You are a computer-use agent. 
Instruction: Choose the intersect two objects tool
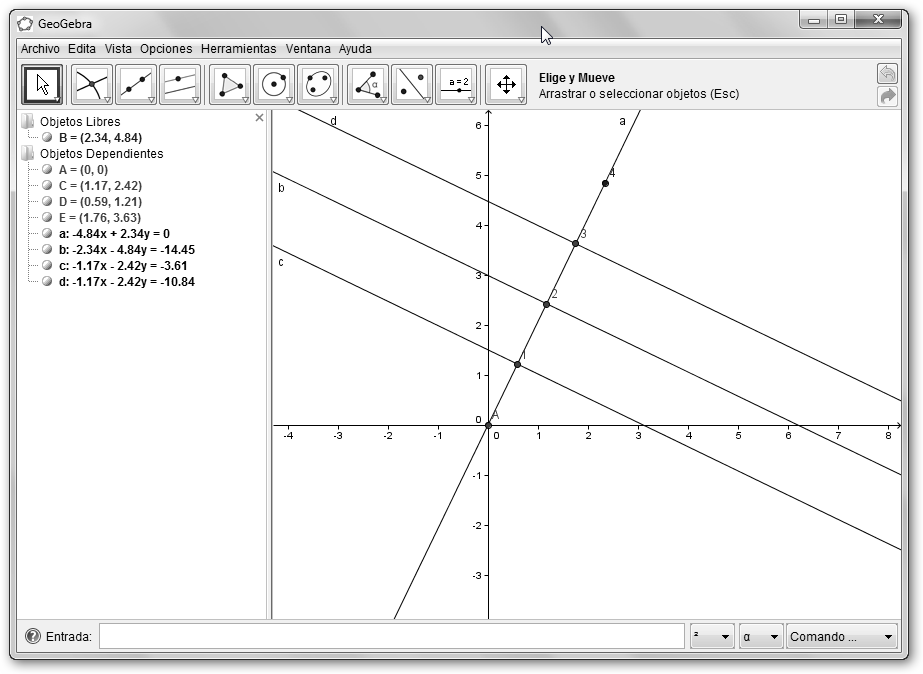pos(92,85)
